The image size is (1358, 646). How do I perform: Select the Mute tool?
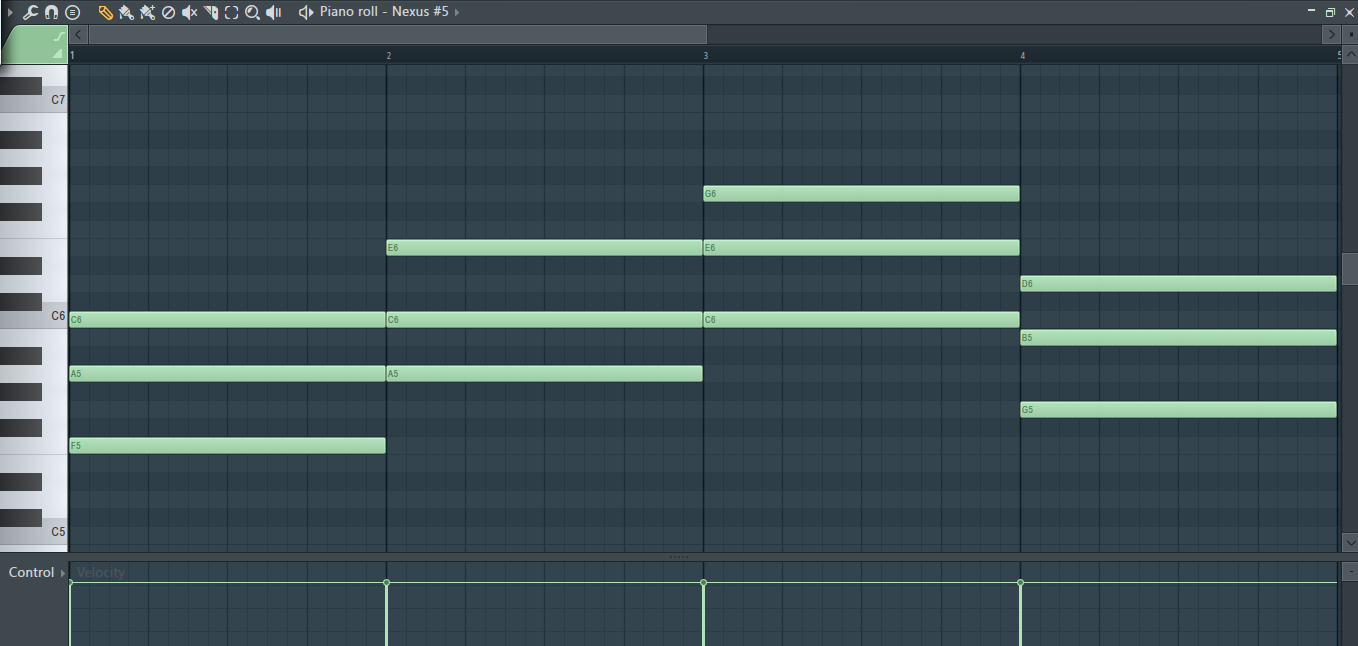pos(188,13)
